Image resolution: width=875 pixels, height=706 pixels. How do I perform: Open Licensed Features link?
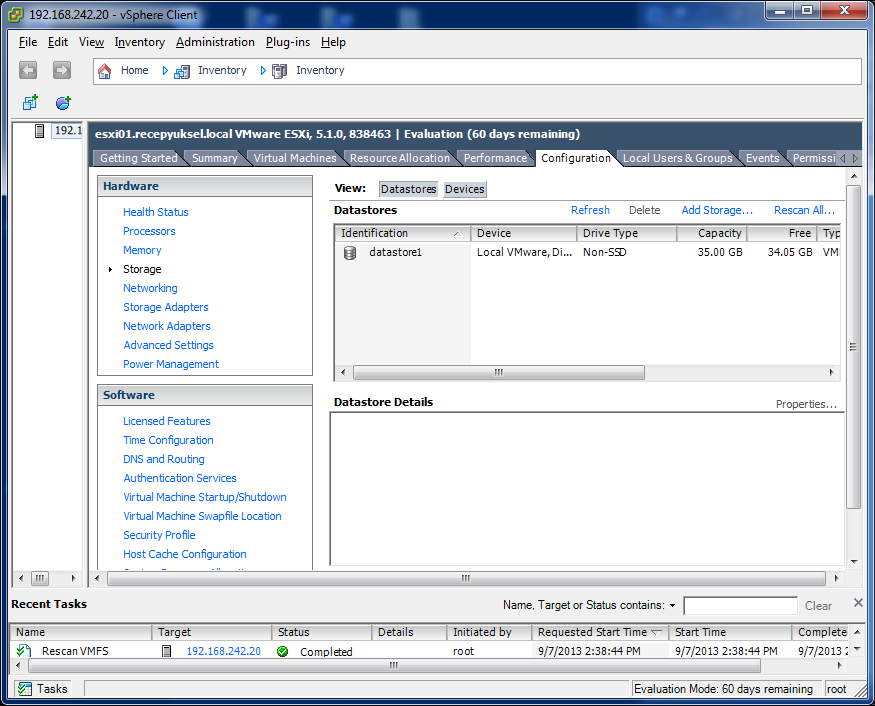167,421
